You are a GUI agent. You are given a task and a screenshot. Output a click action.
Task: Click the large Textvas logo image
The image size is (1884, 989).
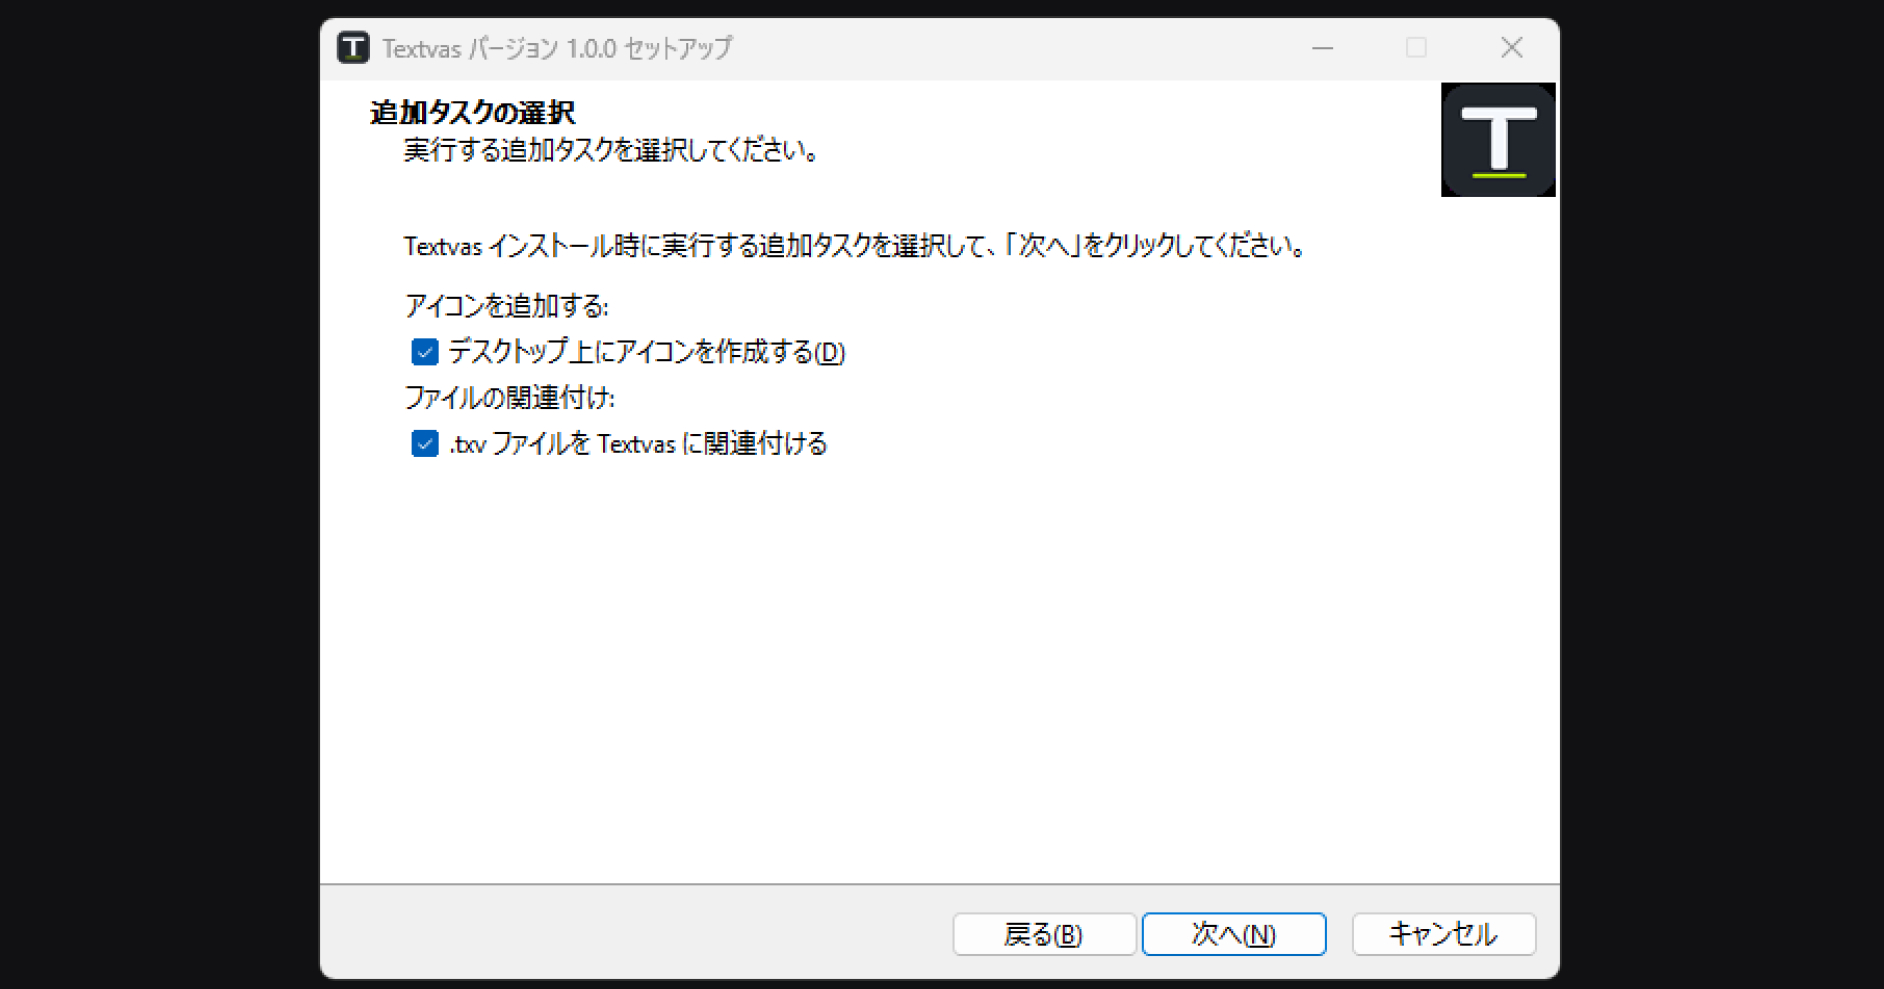(1498, 140)
